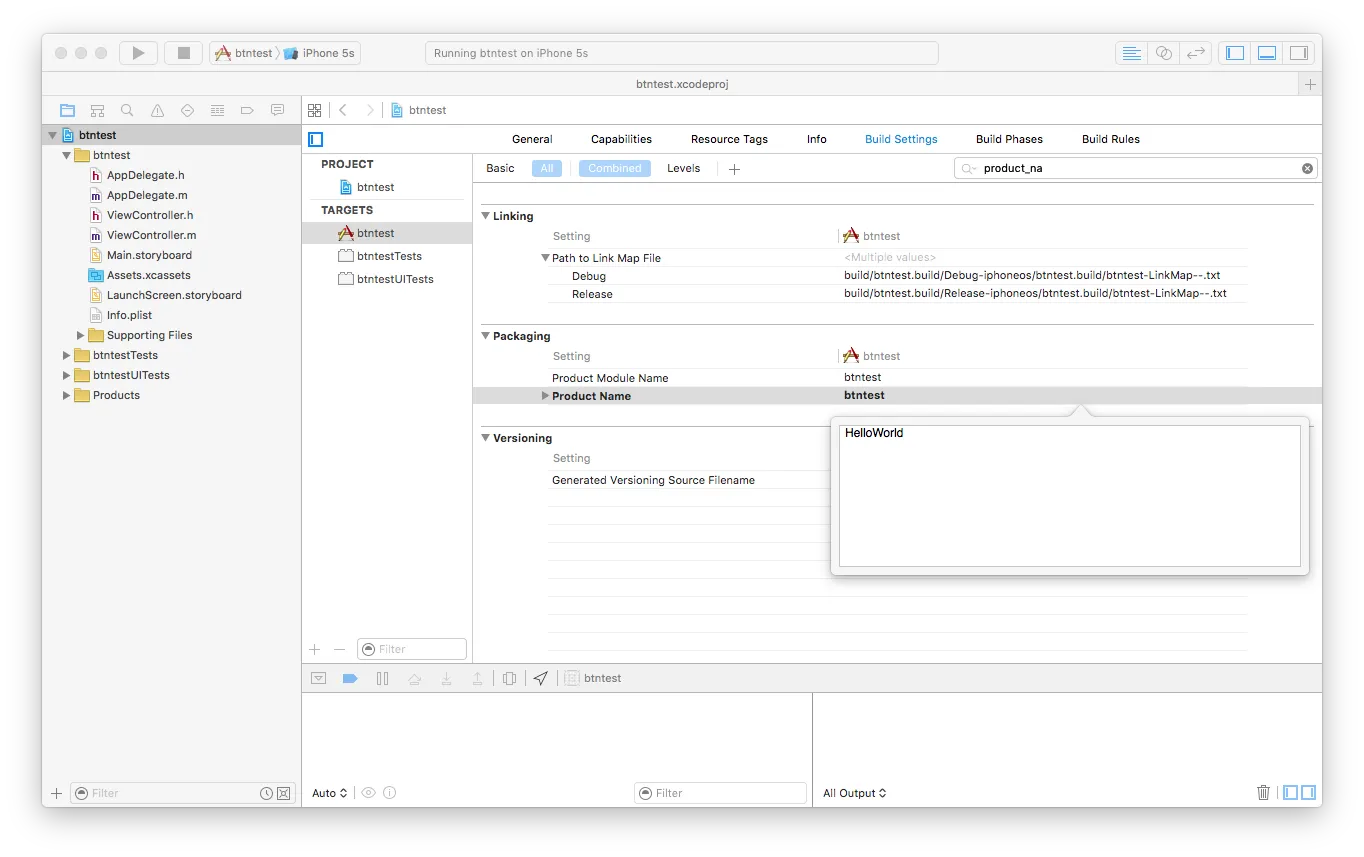Toggle the Utilities panel visibility
This screenshot has height=857, width=1364.
pos(1299,53)
